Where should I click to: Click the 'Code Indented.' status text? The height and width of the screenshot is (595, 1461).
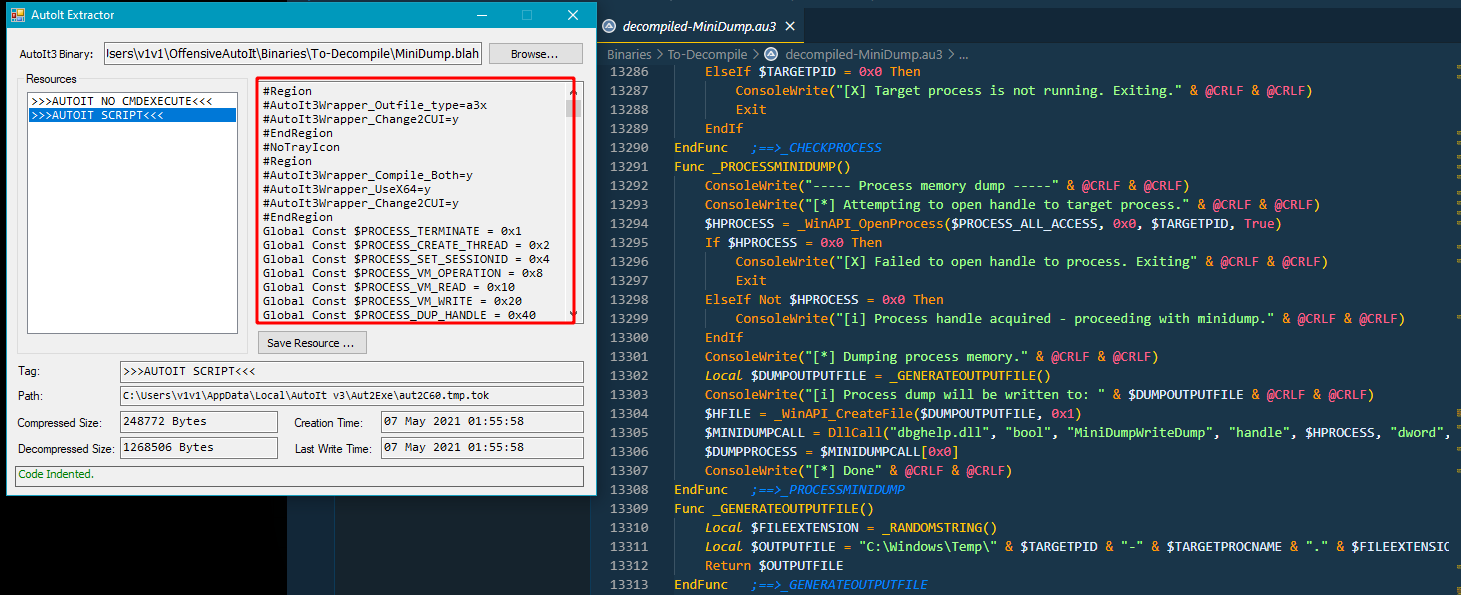56,474
